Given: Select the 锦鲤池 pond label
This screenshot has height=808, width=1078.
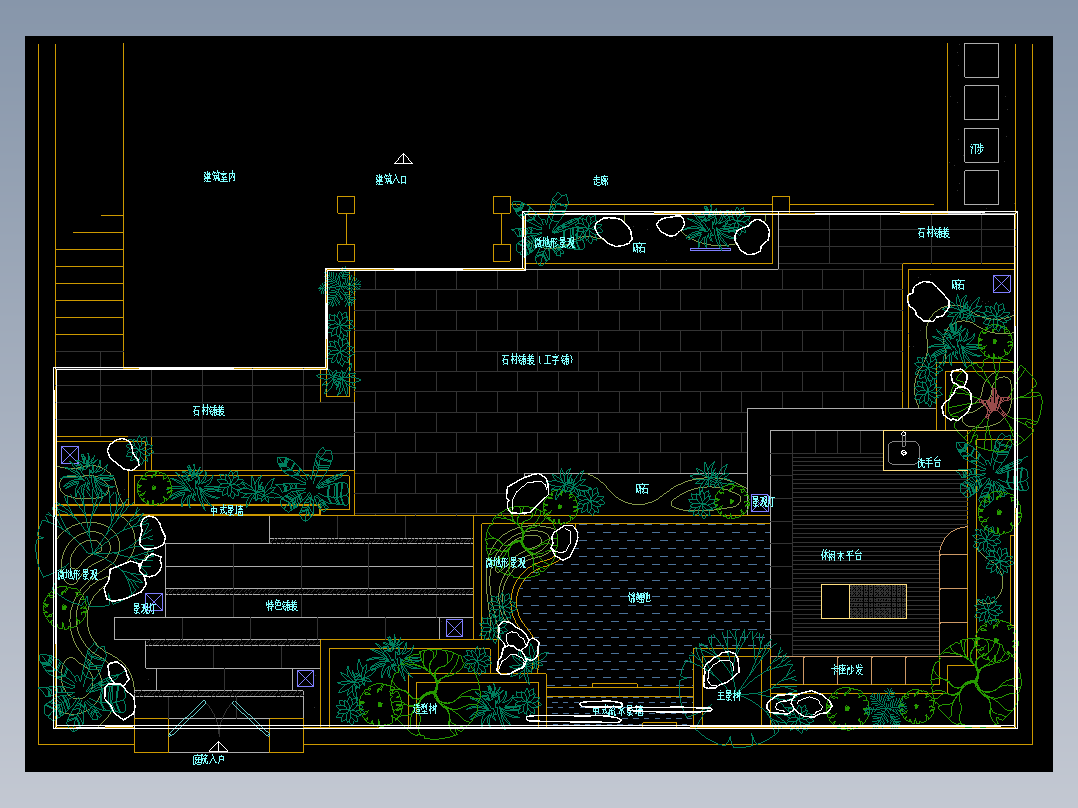Looking at the screenshot, I should (639, 598).
